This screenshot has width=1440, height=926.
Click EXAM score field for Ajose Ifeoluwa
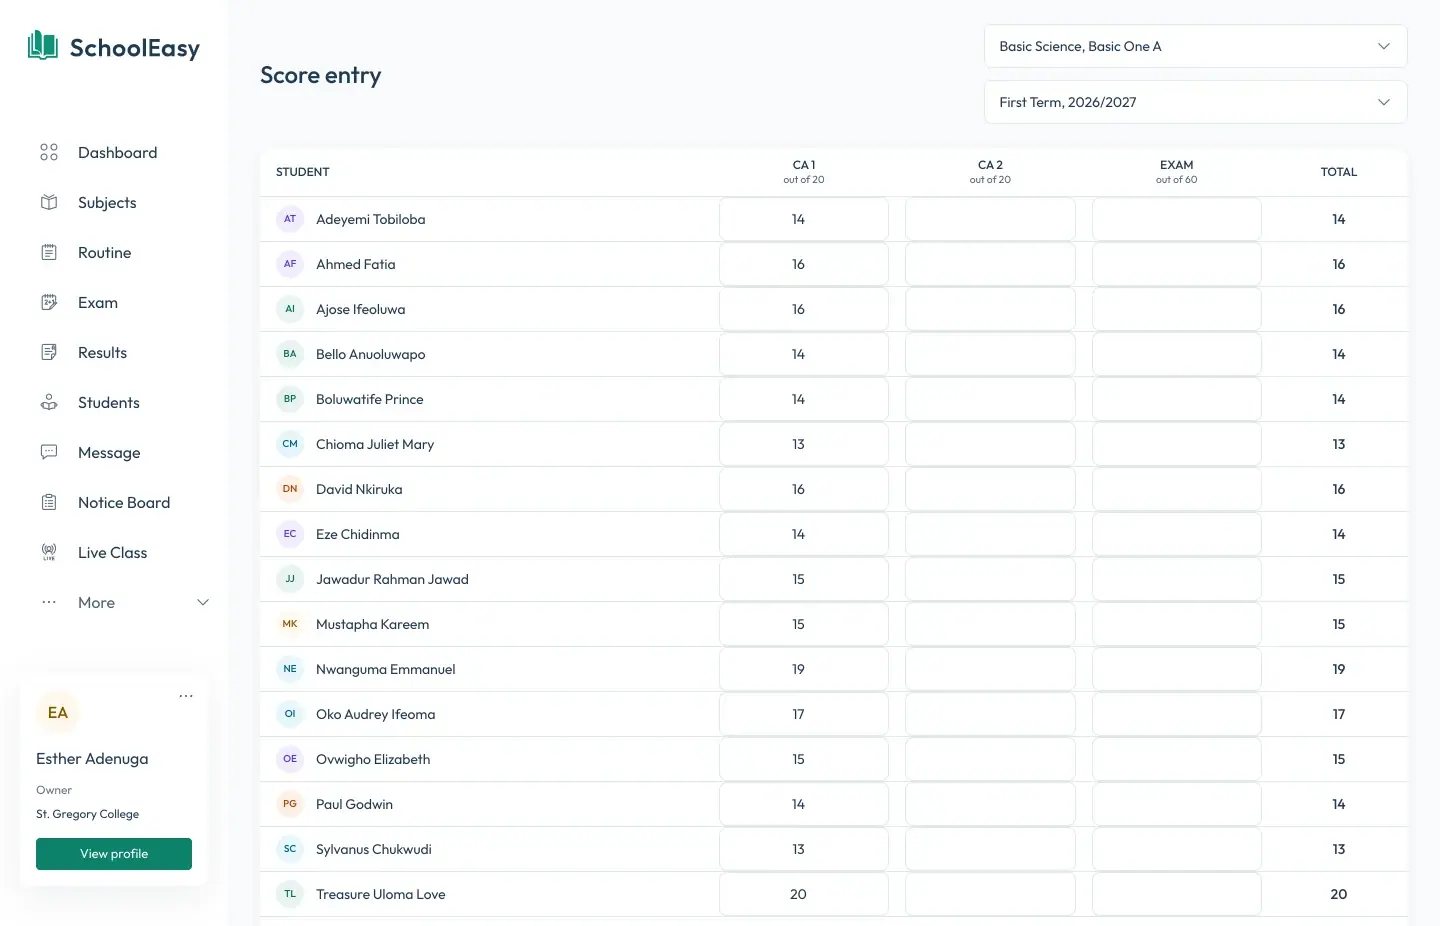[1177, 309]
